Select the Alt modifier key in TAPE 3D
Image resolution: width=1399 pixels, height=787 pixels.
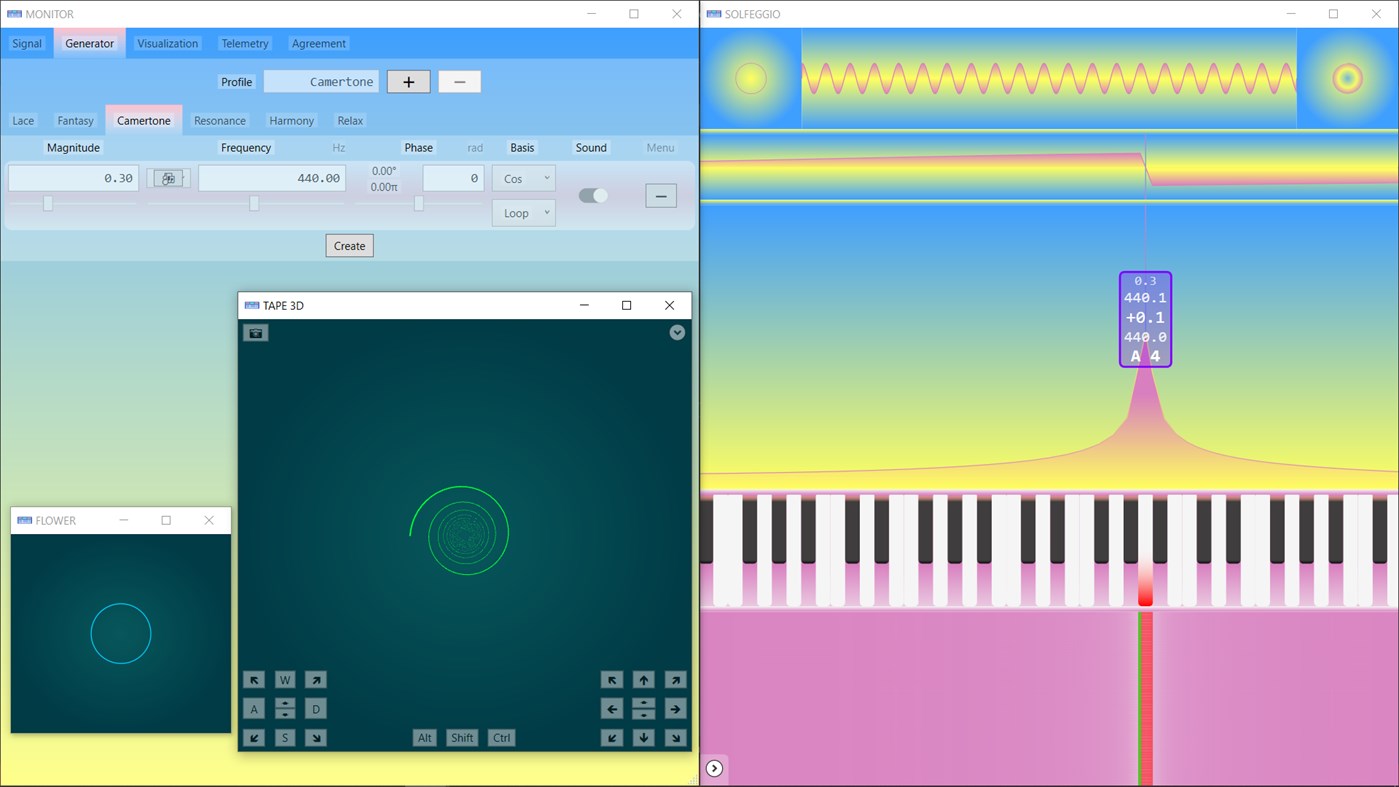point(424,737)
